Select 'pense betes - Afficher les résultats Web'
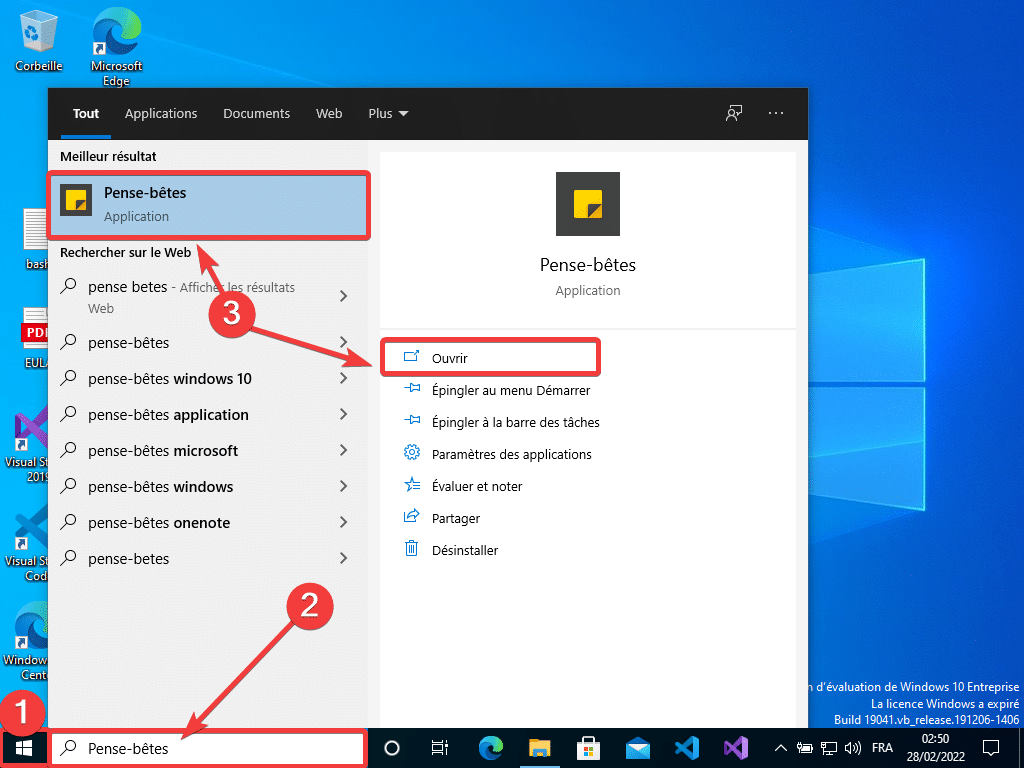 191,297
